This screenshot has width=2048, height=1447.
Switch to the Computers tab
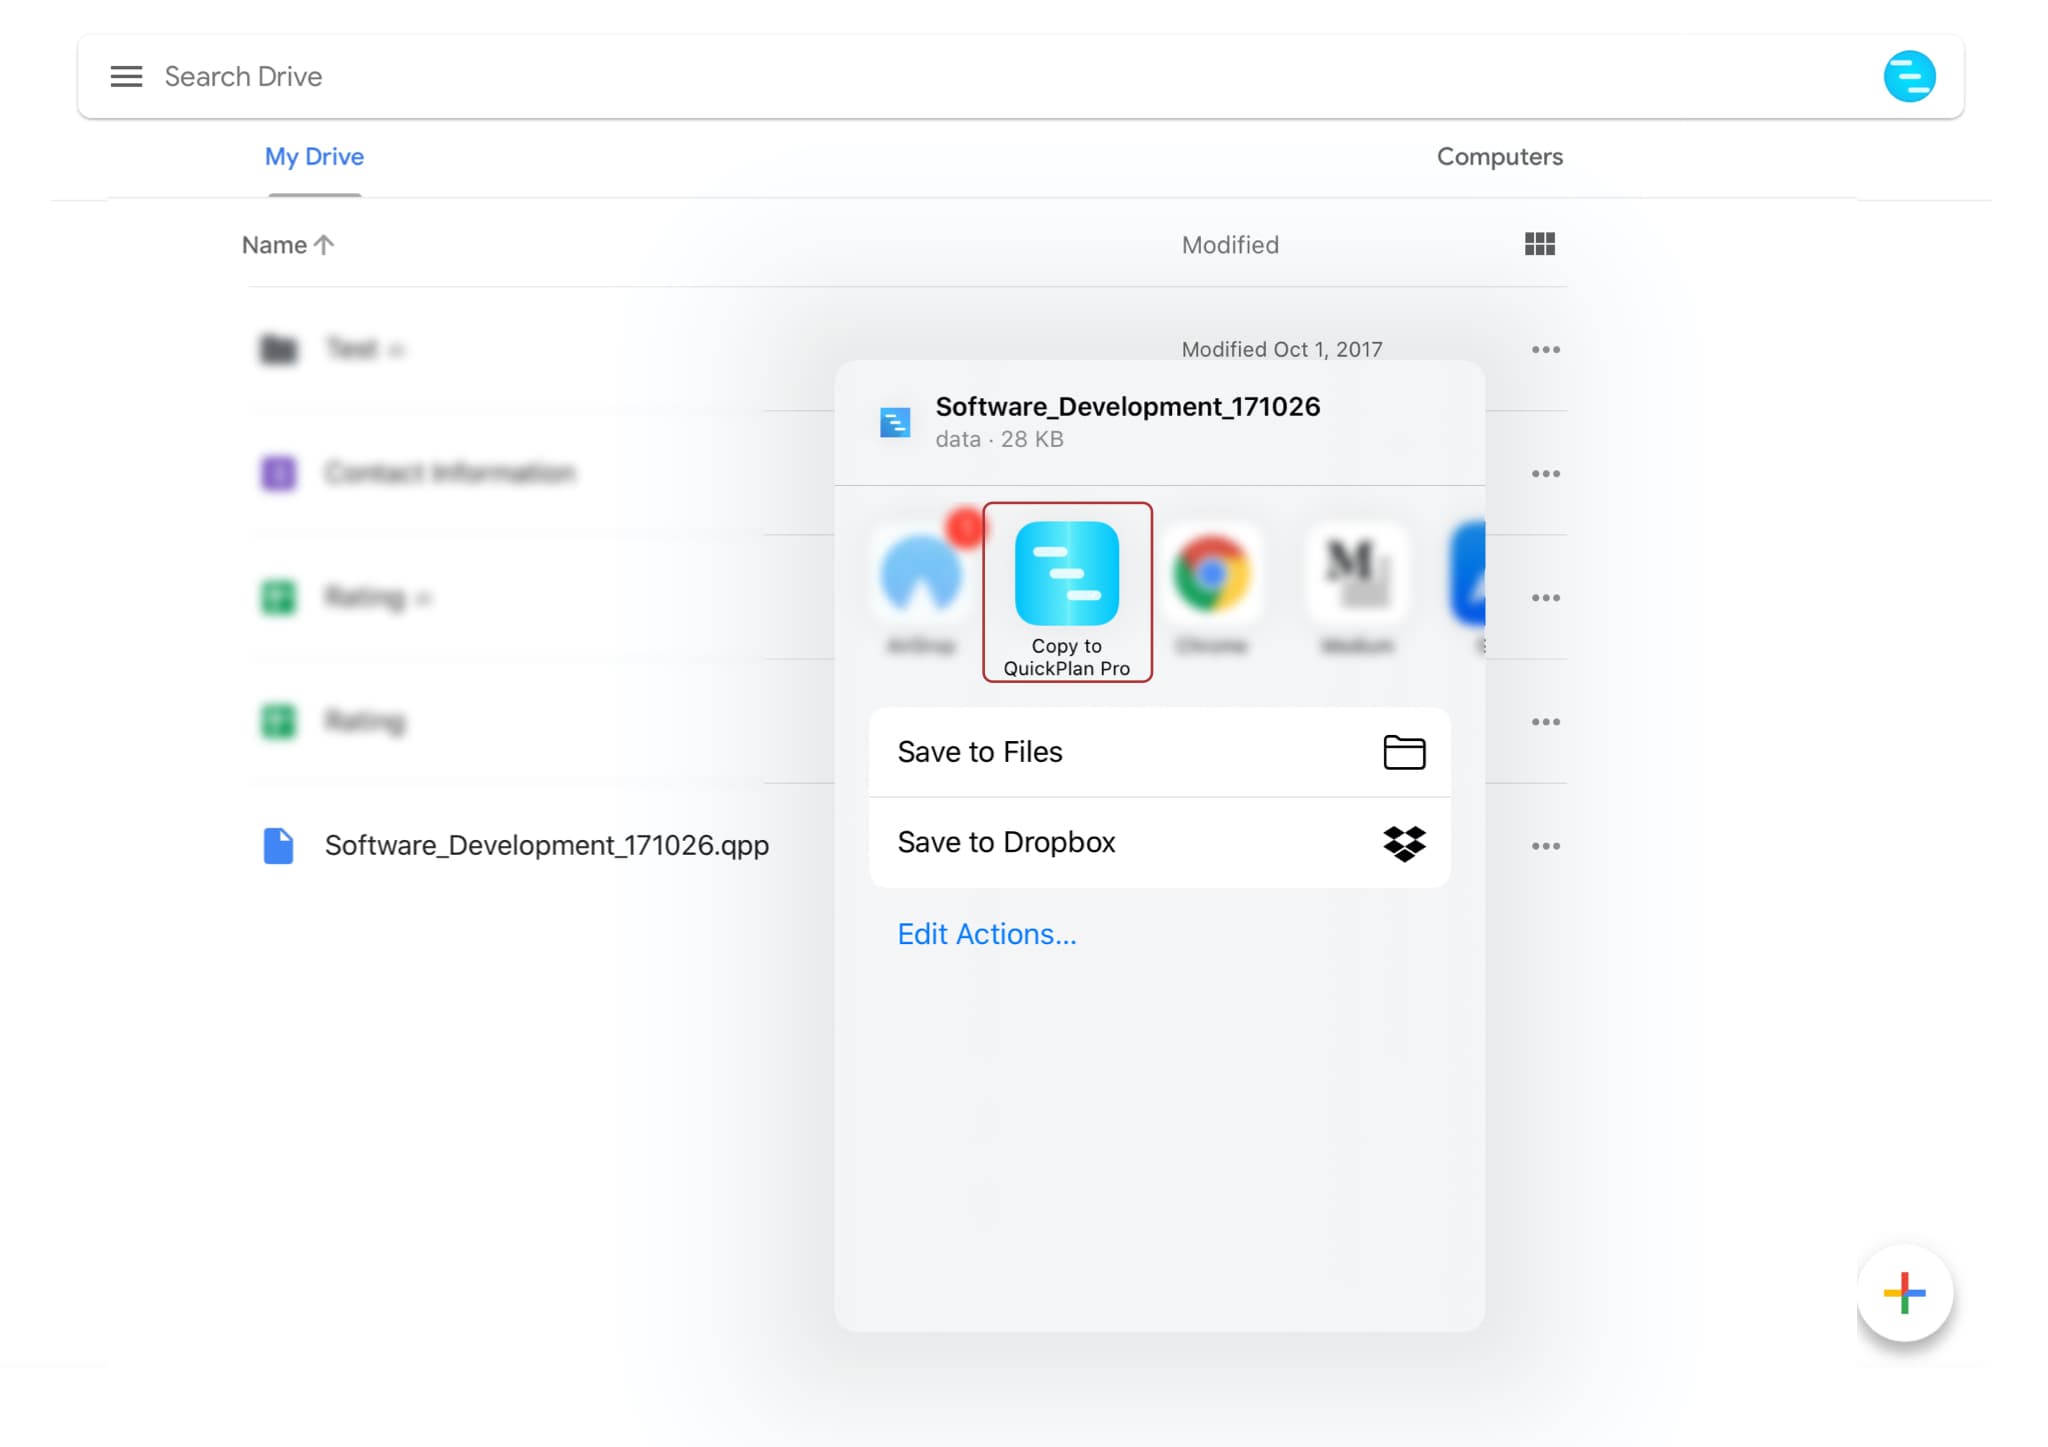click(x=1499, y=157)
